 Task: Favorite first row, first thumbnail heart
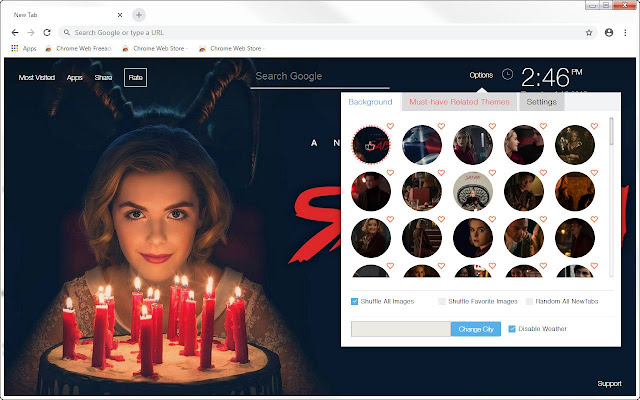click(390, 126)
